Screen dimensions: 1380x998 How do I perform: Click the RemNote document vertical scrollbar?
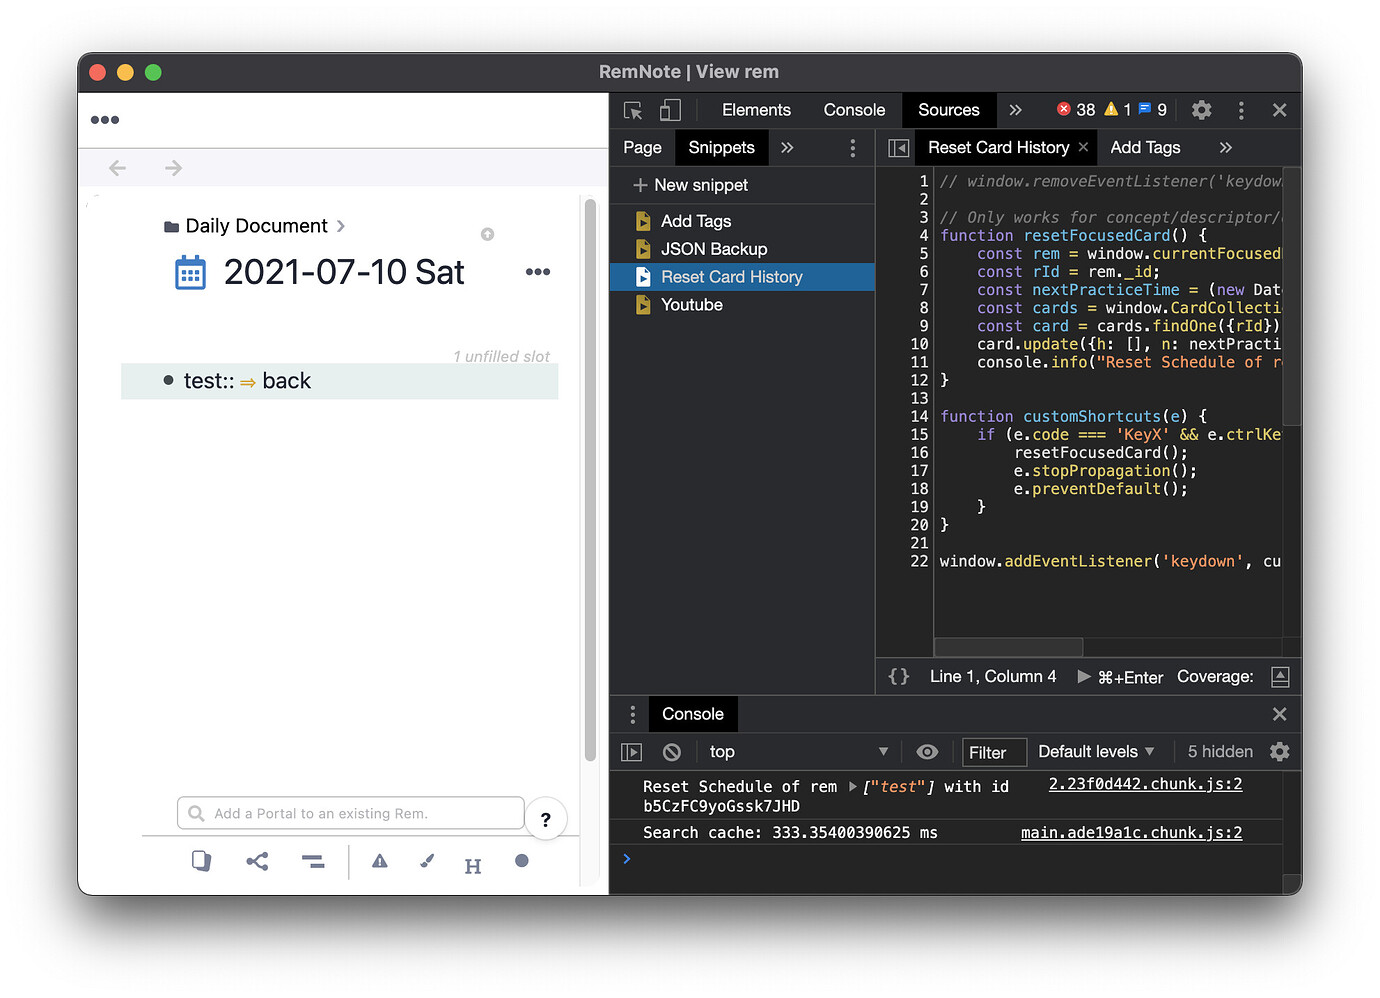(x=590, y=481)
